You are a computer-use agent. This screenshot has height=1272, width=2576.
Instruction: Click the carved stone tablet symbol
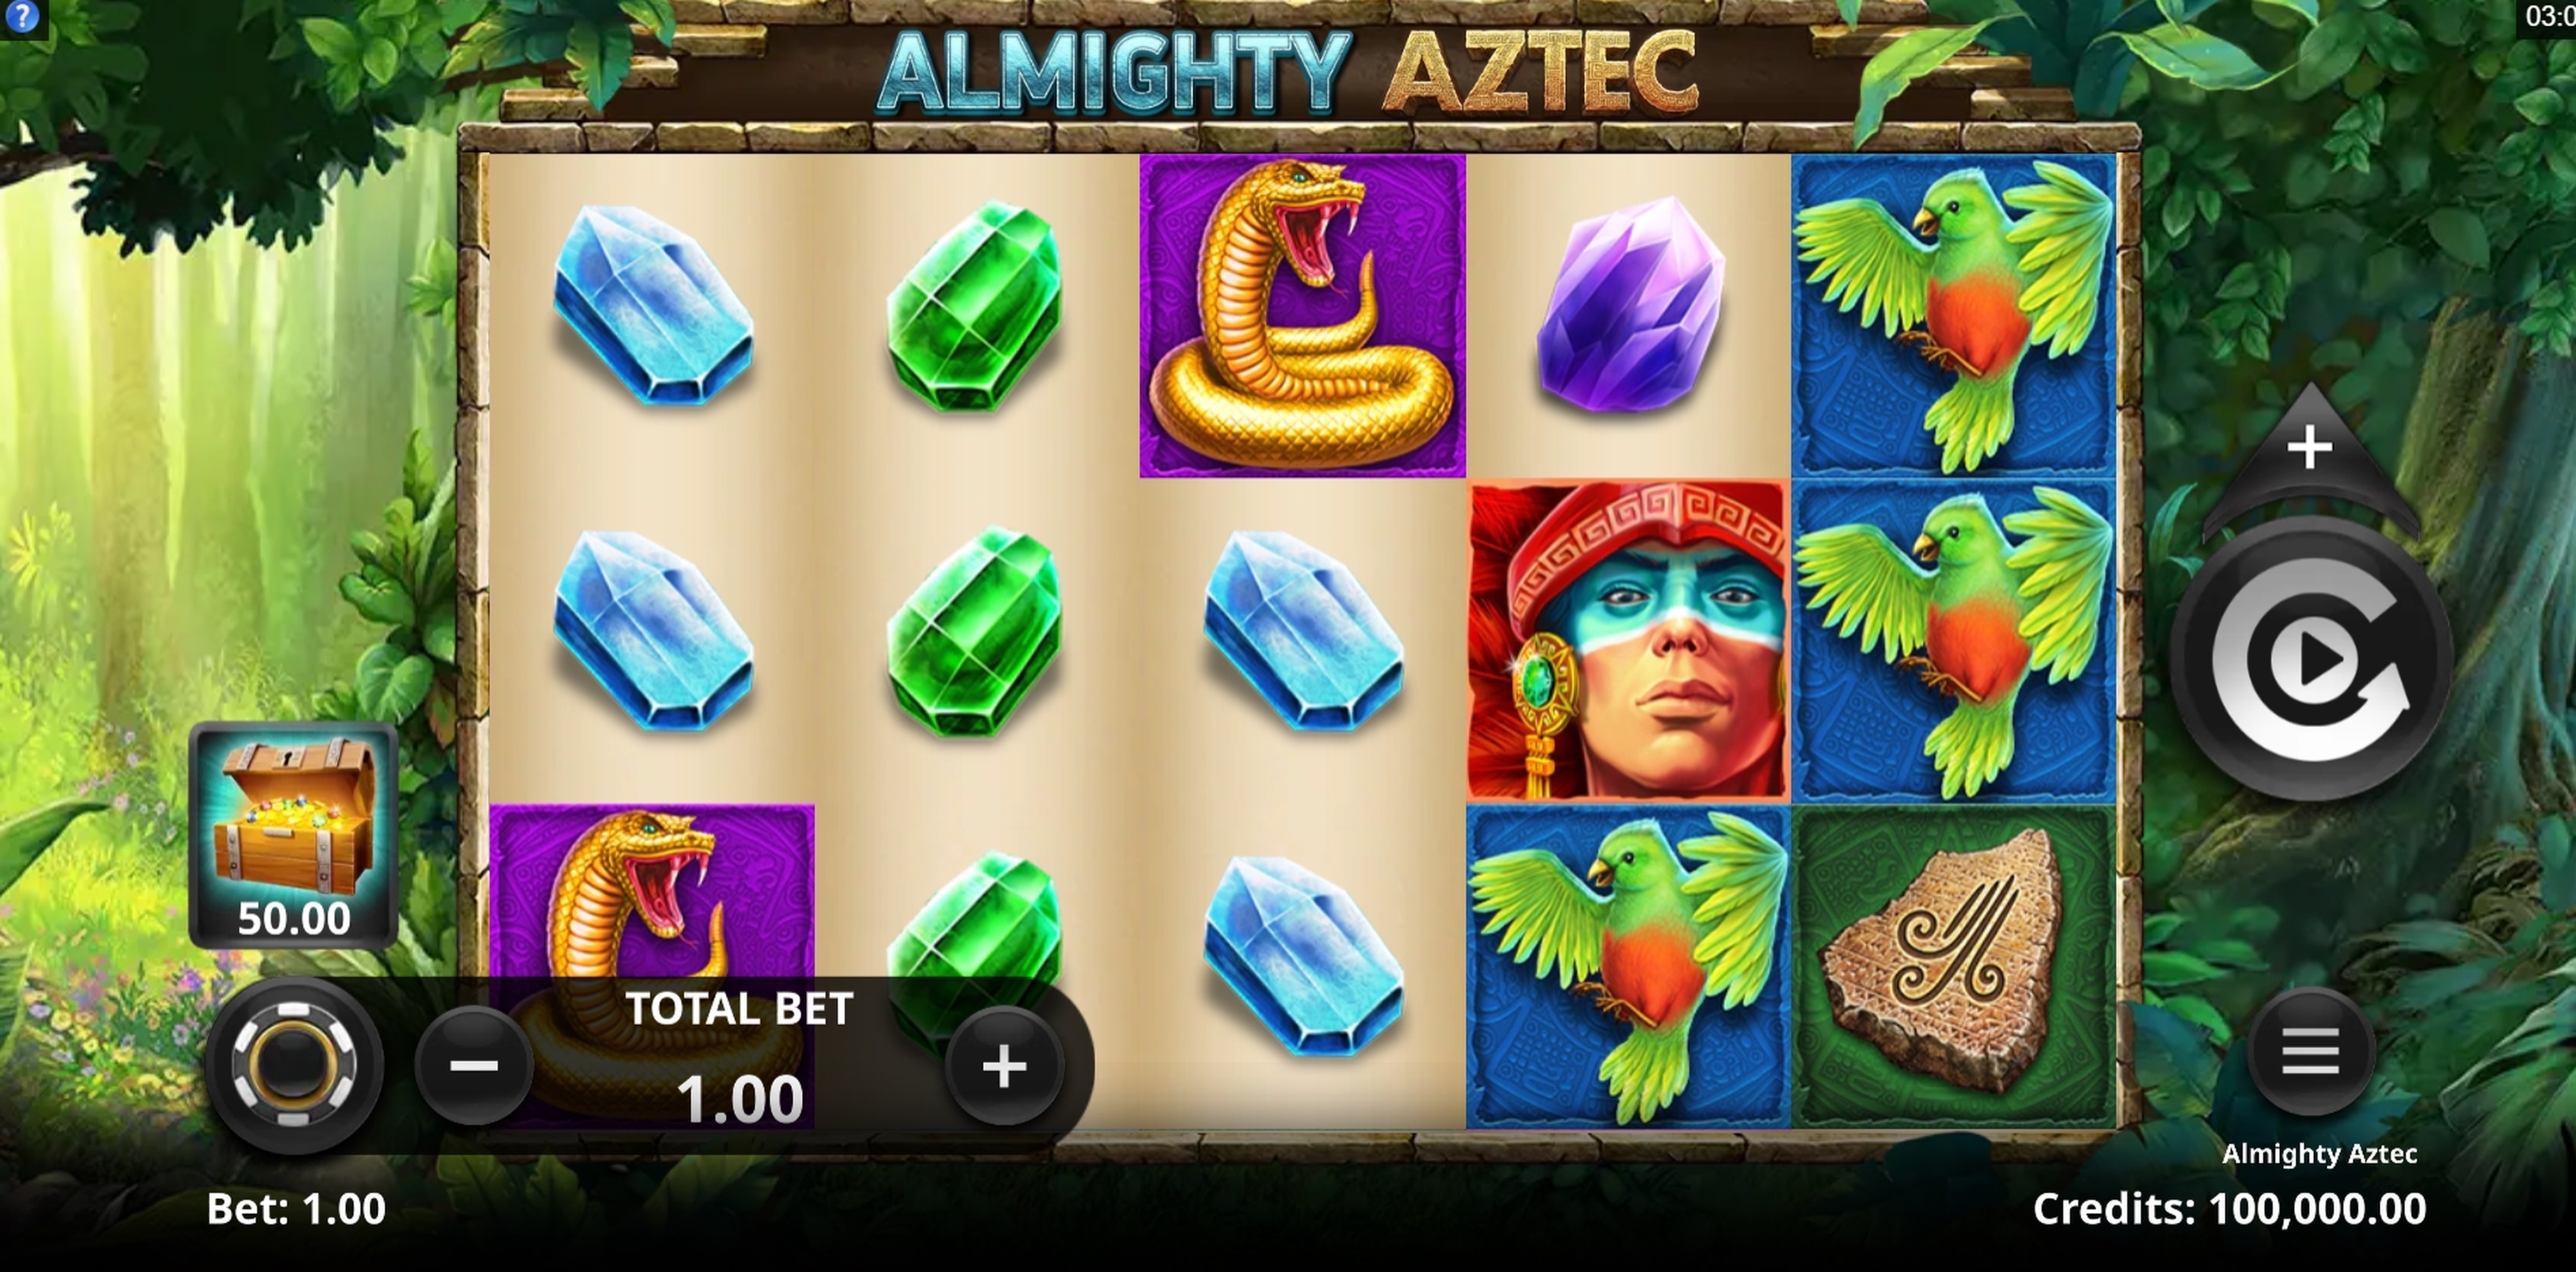[1953, 966]
